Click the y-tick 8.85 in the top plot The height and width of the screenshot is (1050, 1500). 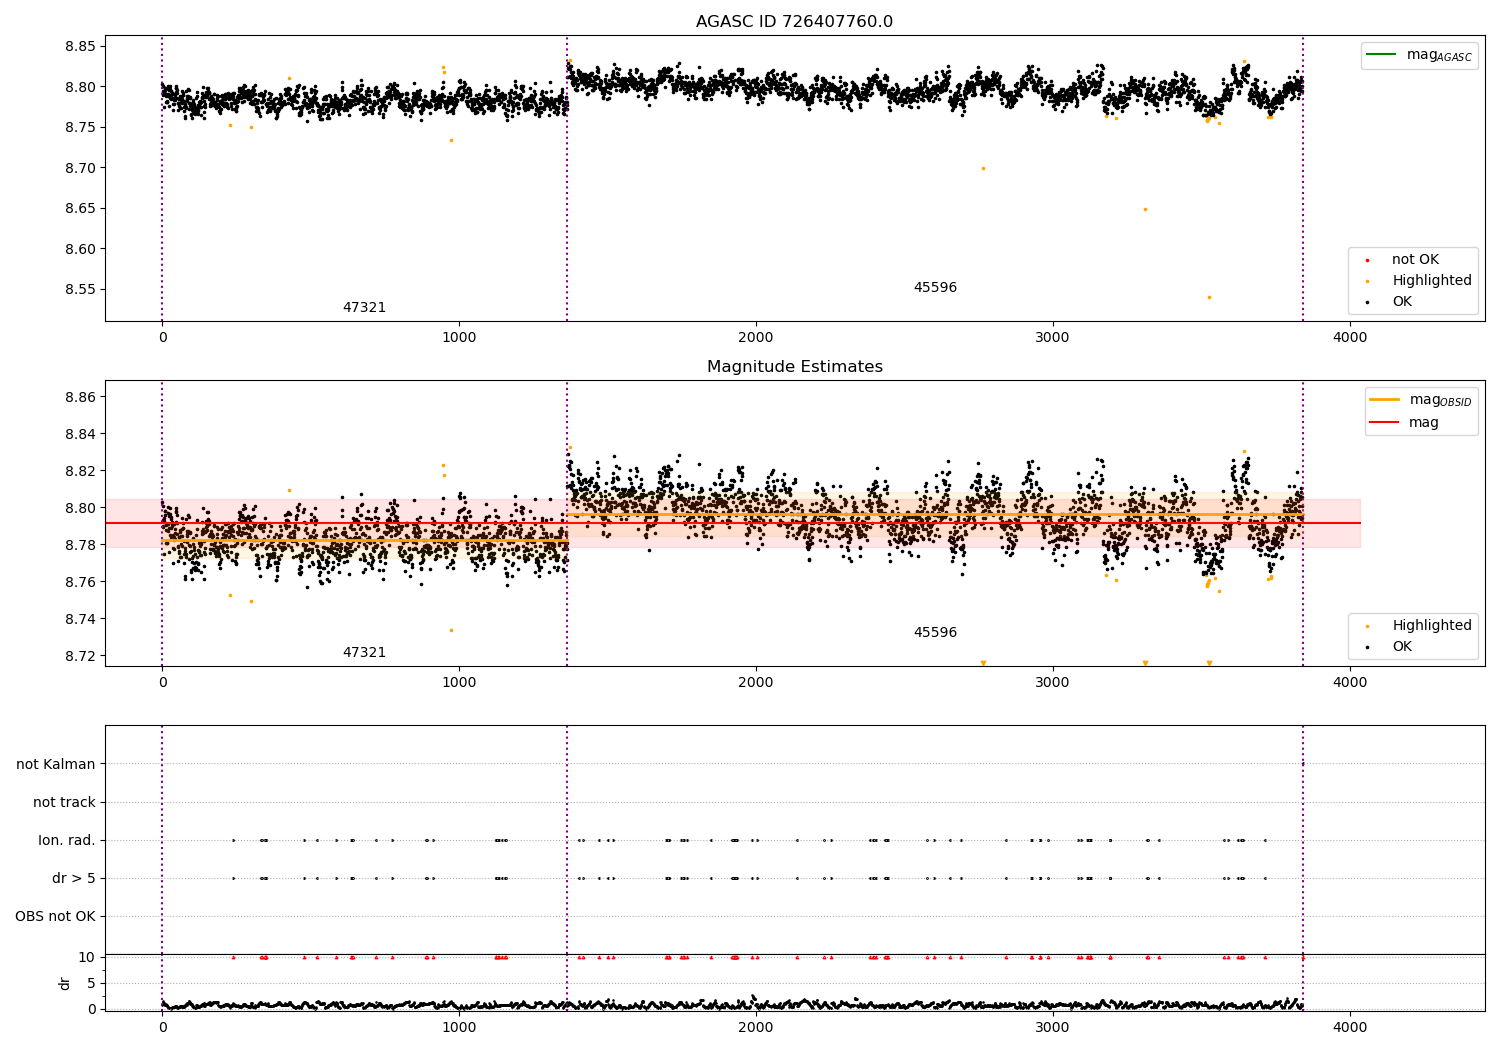pos(80,46)
